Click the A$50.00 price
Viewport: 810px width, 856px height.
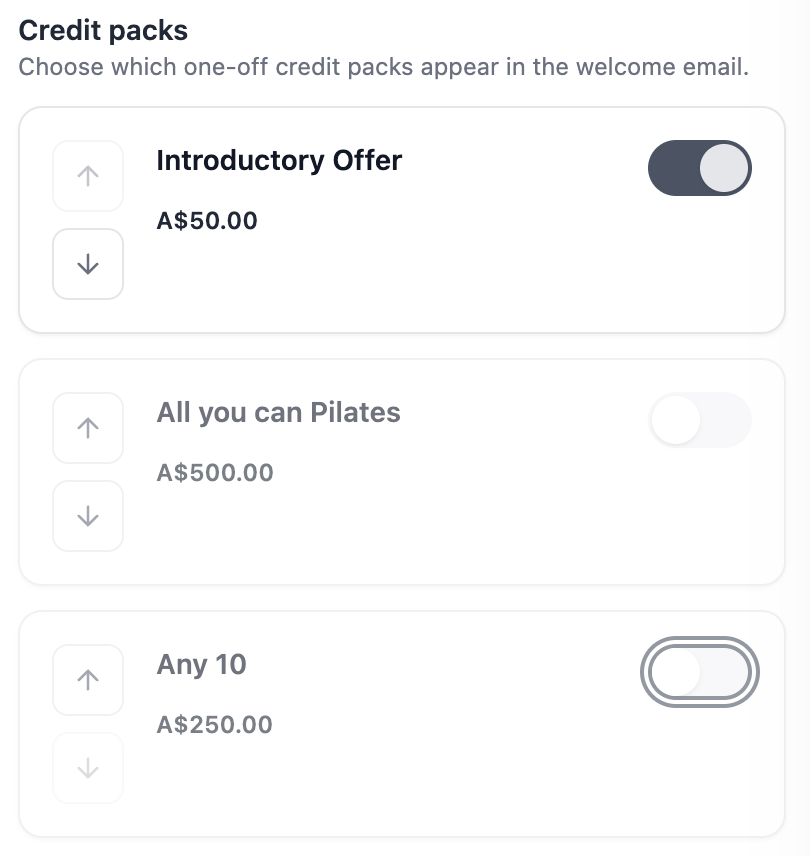pyautogui.click(x=207, y=221)
